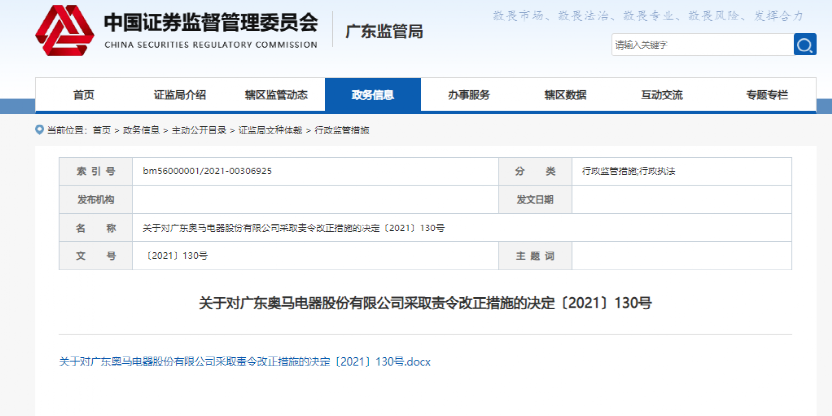Click the 中国证券监督管理委员会 title text
The height and width of the screenshot is (416, 832).
point(211,22)
